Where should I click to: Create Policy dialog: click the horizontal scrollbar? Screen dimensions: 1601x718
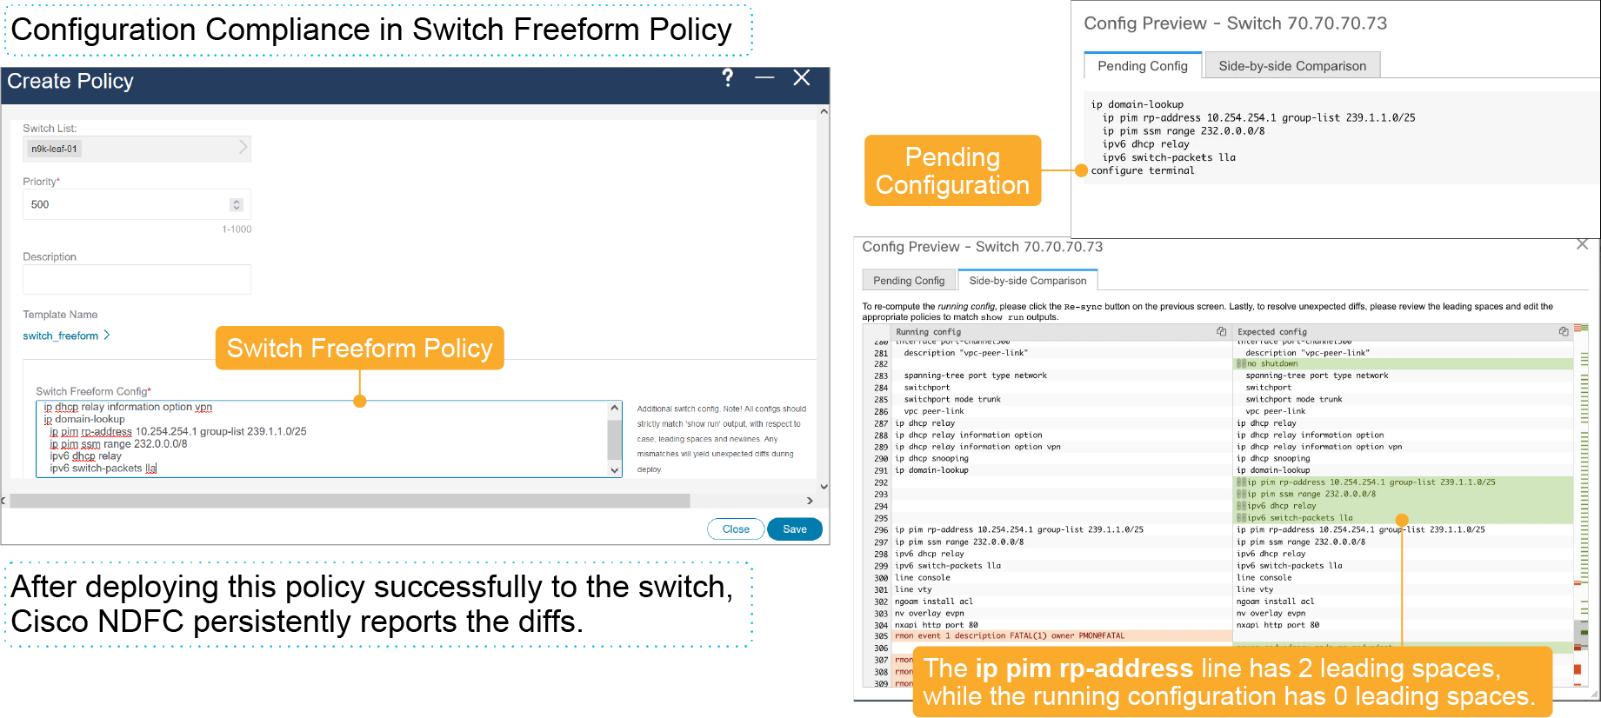pos(350,500)
